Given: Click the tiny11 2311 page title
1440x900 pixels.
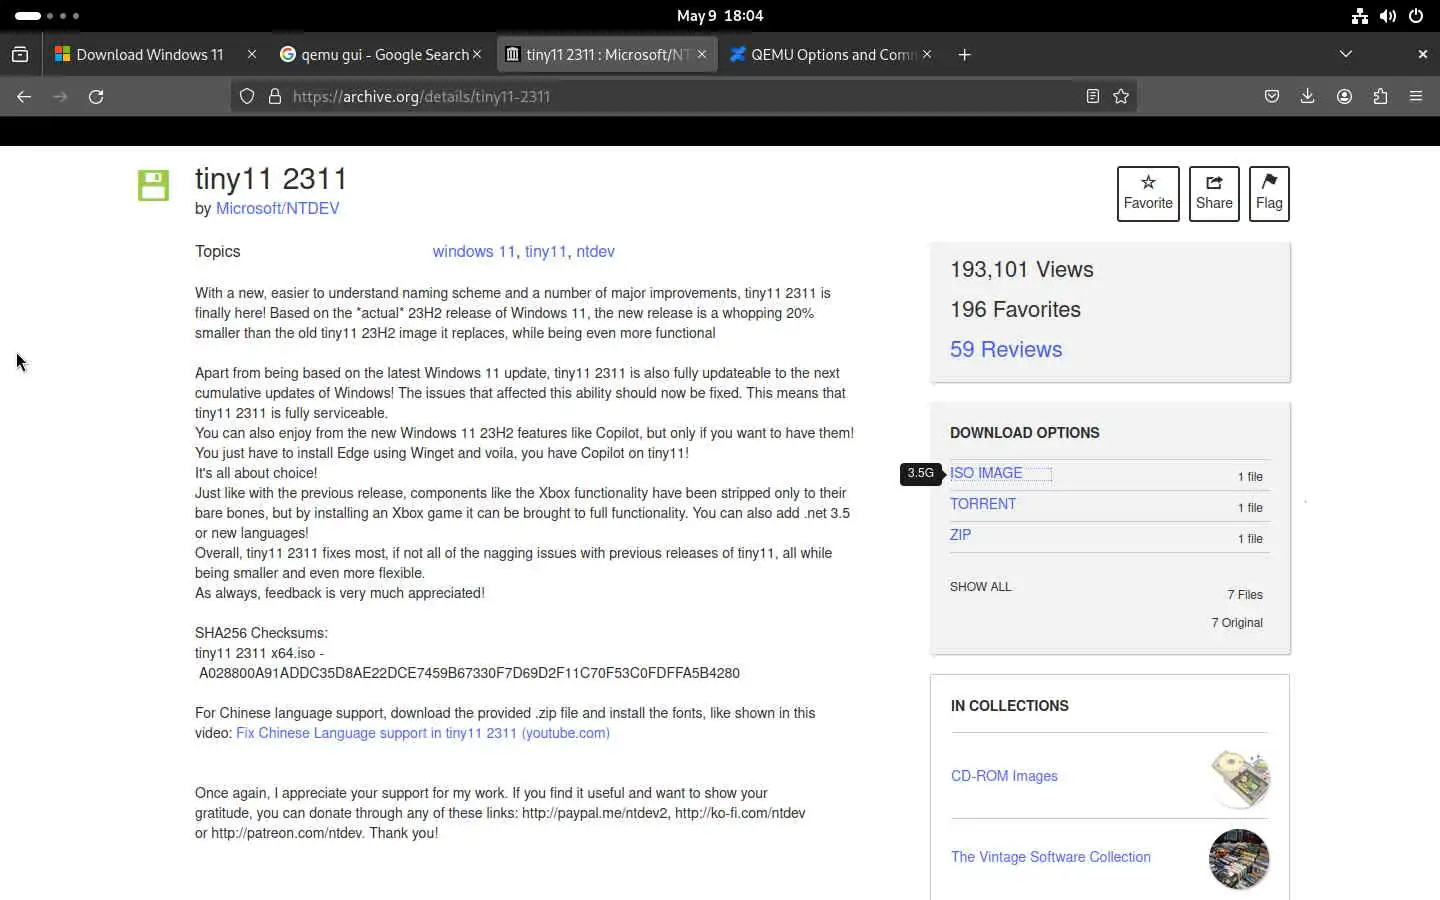Looking at the screenshot, I should click(x=271, y=179).
